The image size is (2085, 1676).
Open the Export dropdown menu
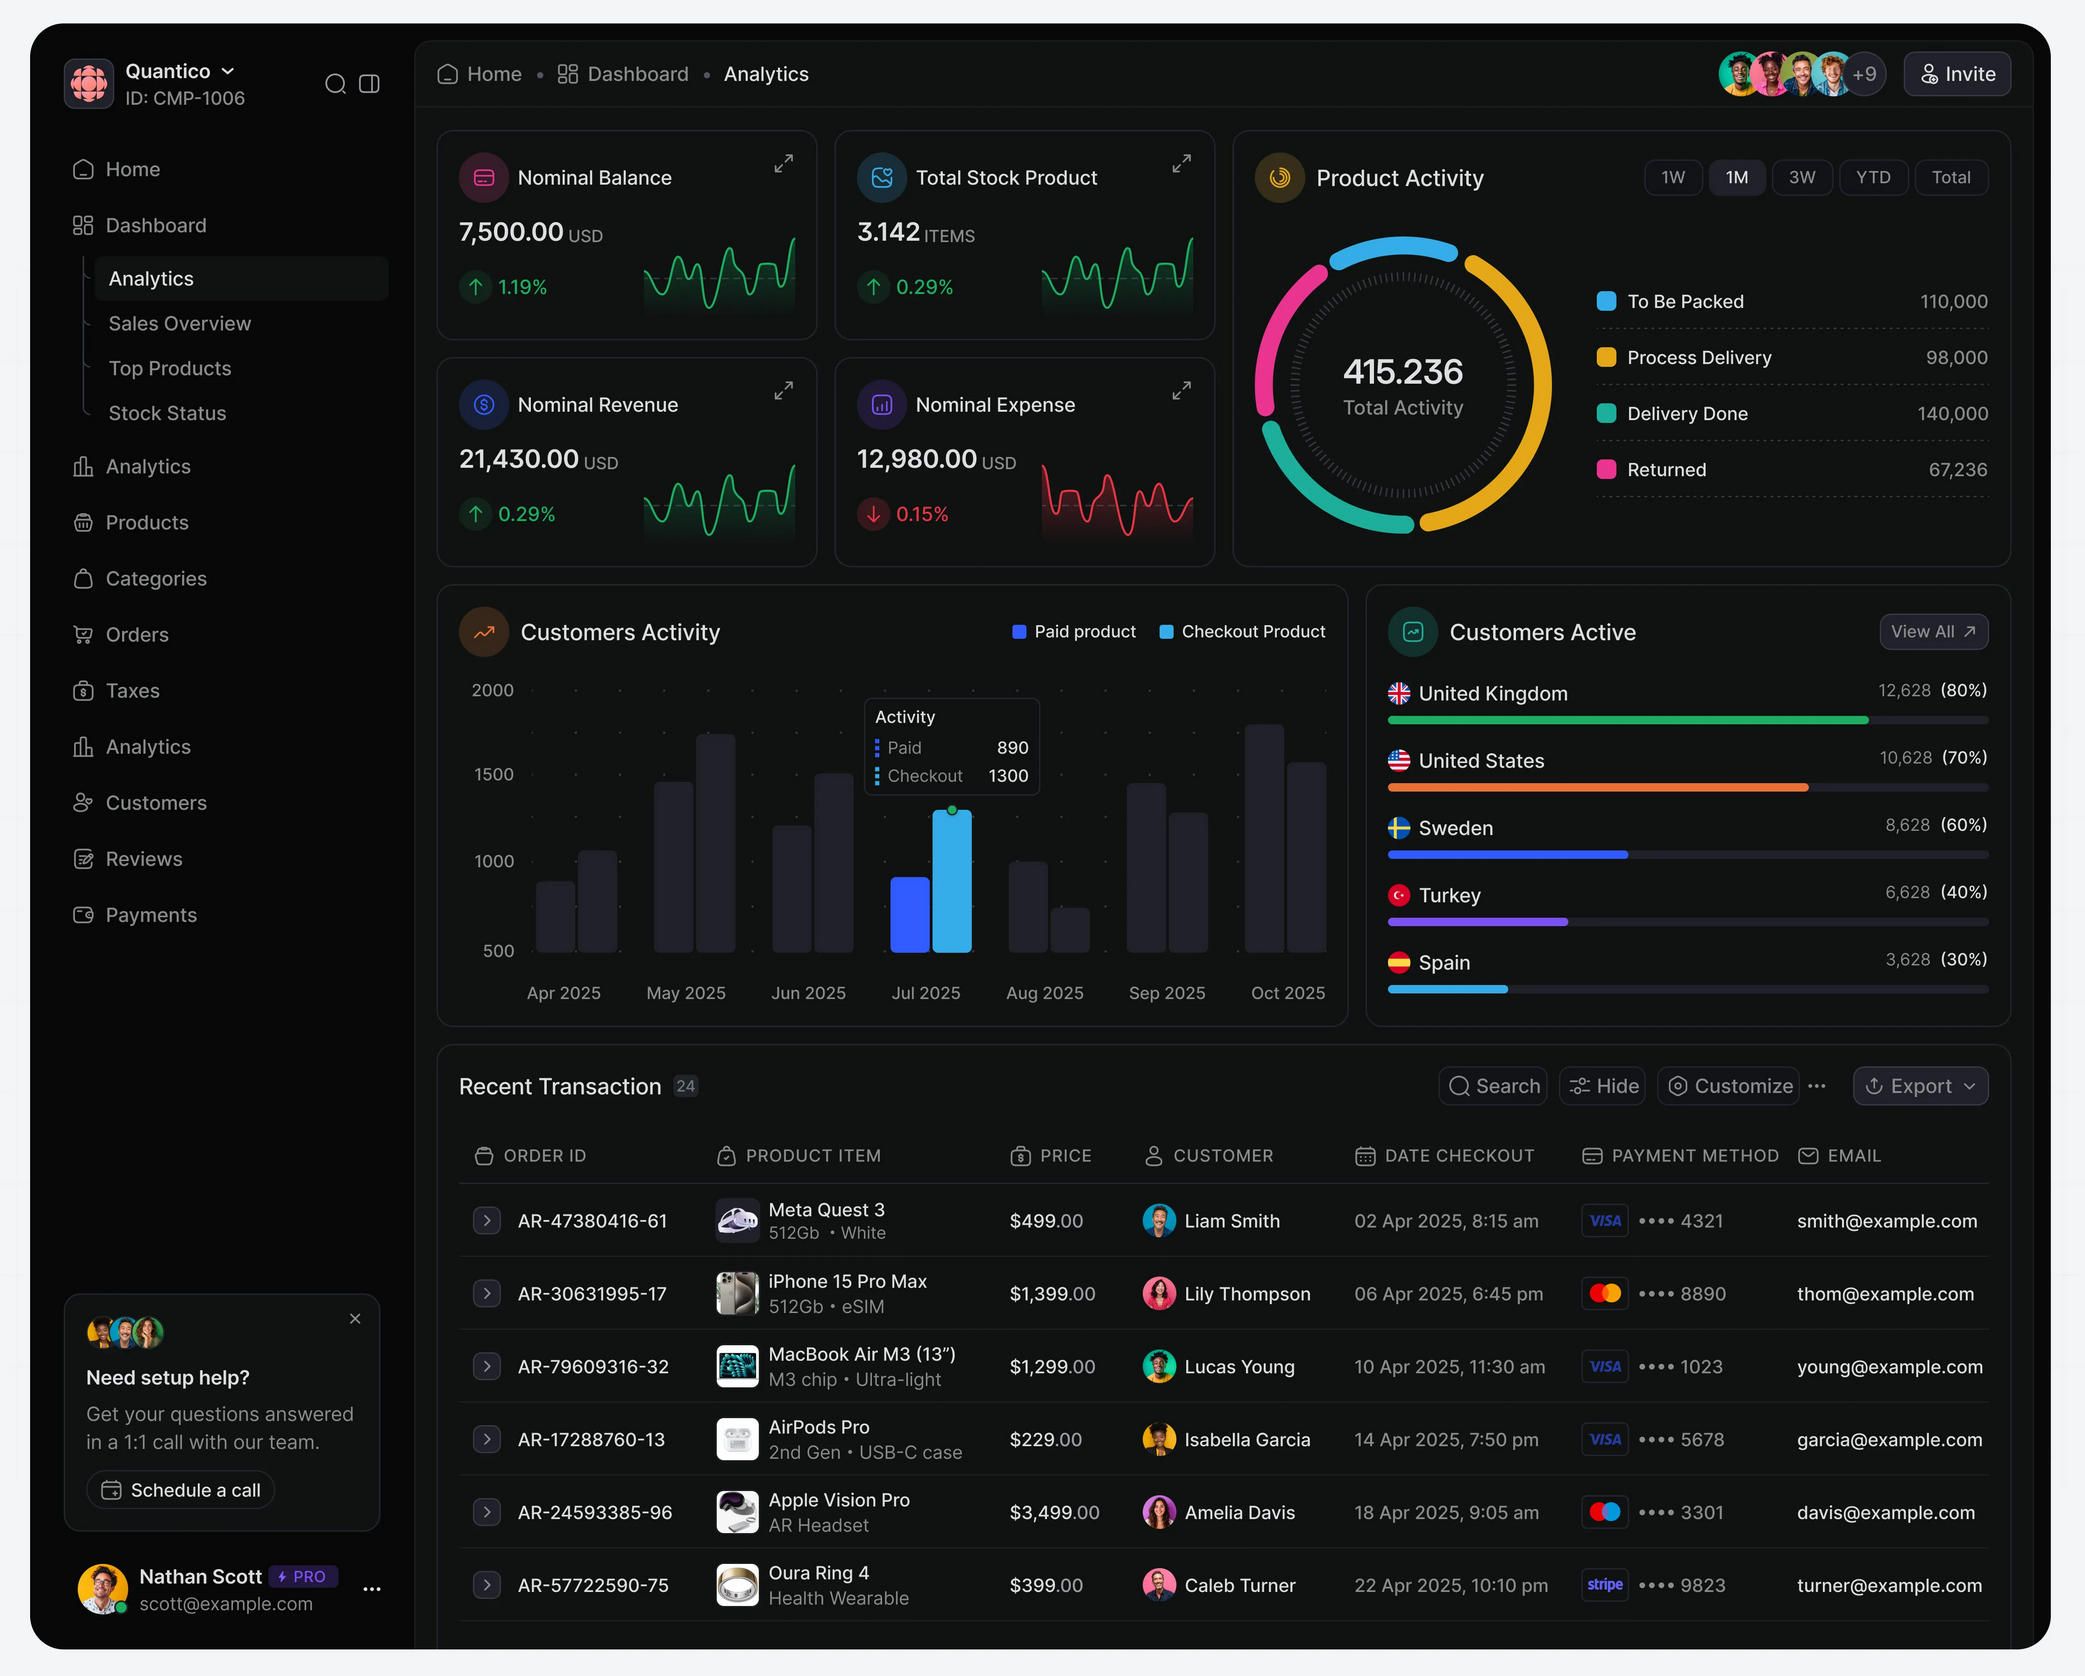(1919, 1086)
